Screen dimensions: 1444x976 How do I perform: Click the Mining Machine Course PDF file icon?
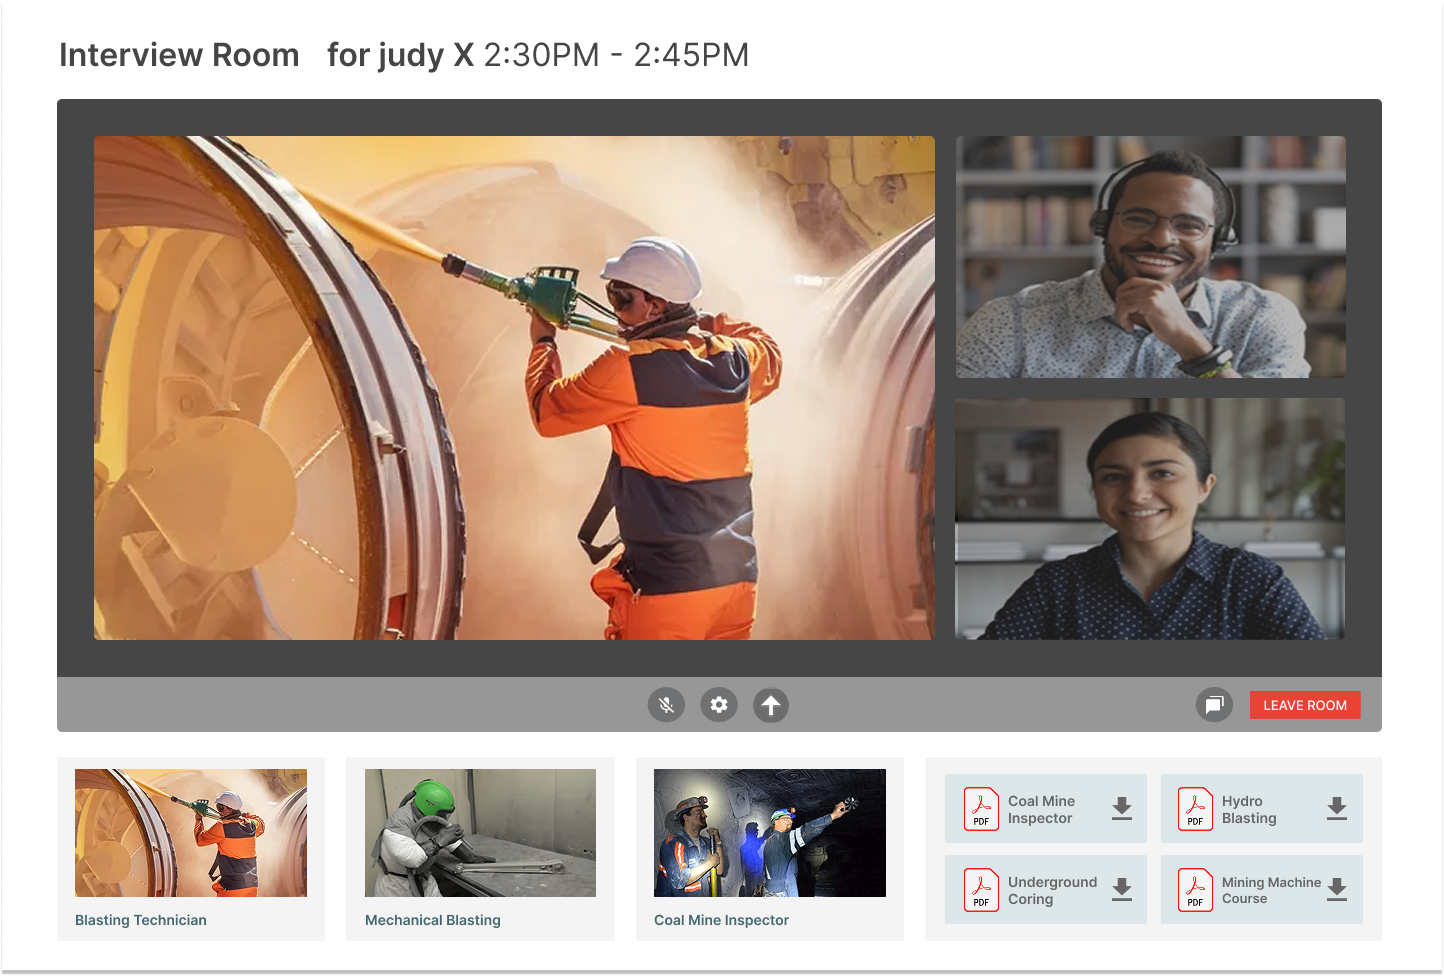tap(1195, 890)
